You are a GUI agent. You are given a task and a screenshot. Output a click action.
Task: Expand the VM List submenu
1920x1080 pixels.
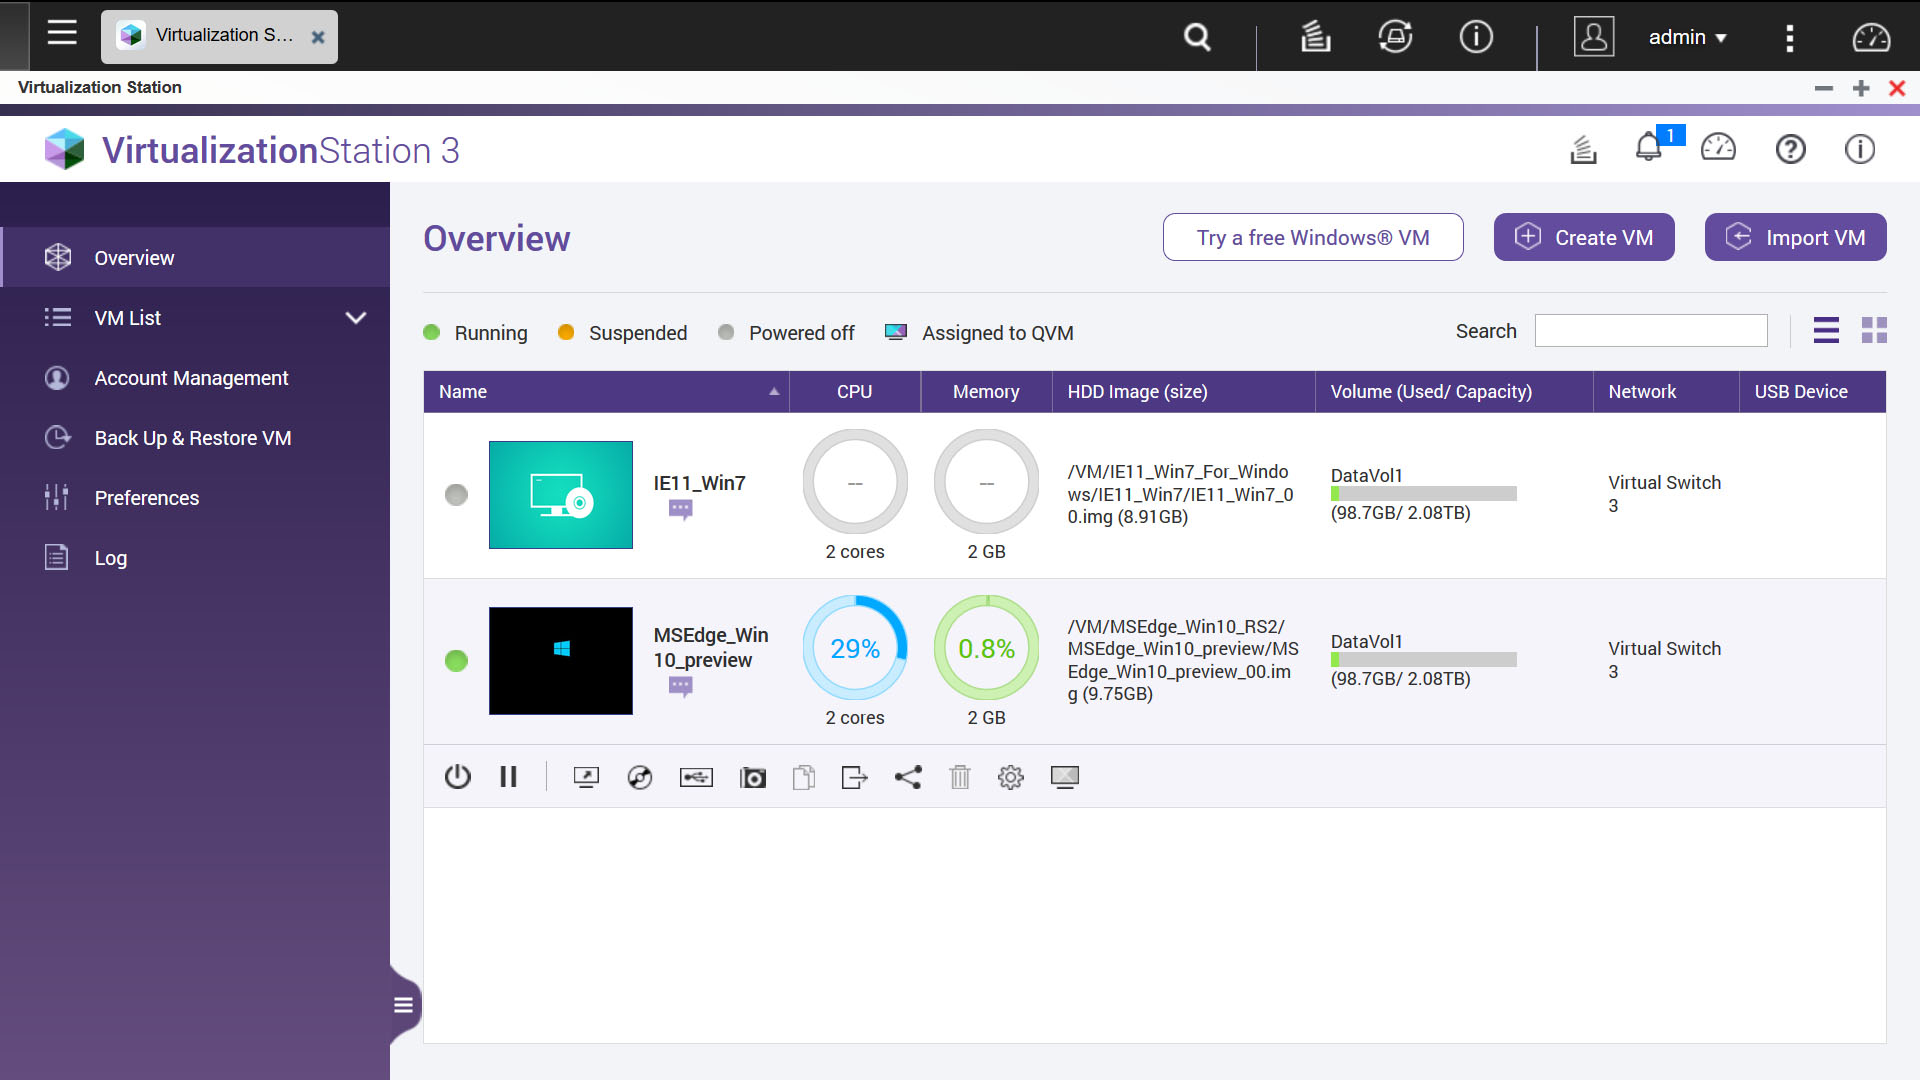(356, 318)
